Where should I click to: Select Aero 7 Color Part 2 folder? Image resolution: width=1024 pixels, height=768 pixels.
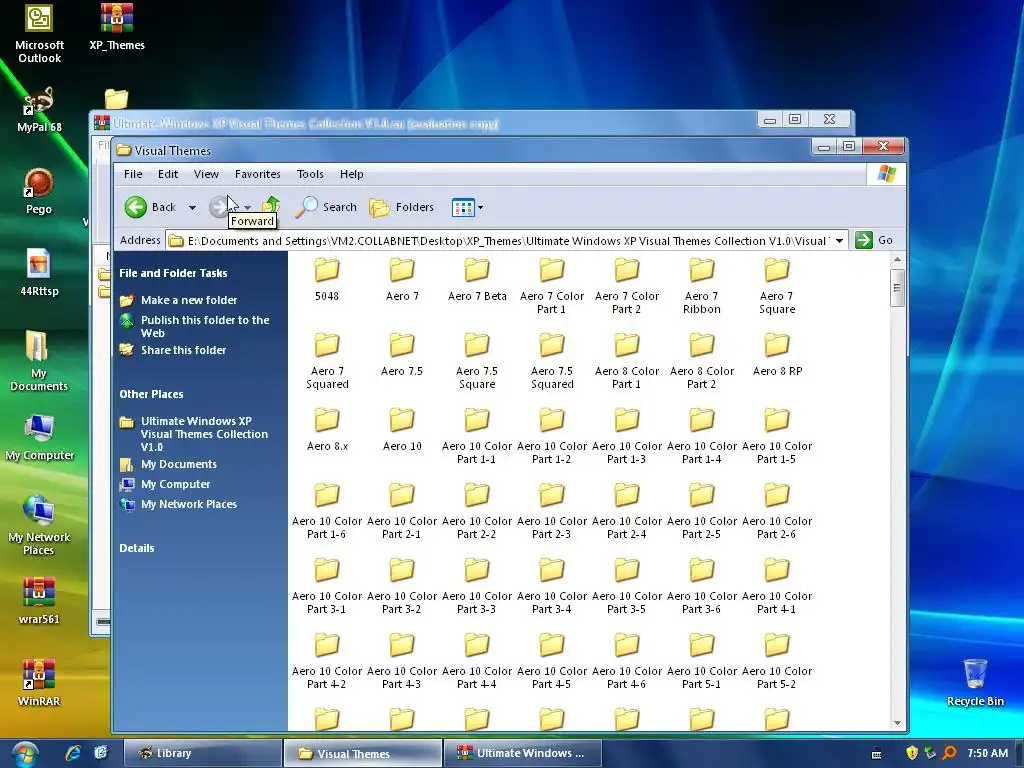627,286
